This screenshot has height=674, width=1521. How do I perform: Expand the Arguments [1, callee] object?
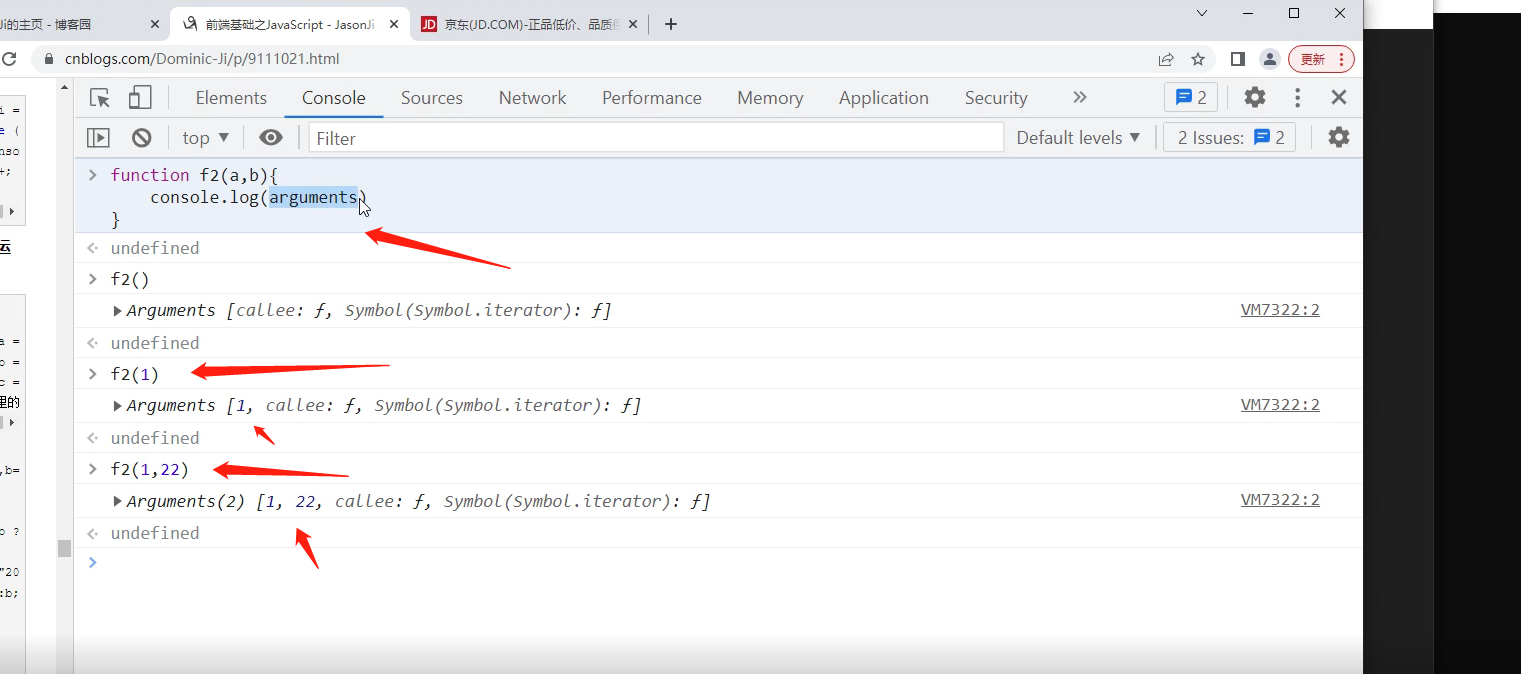click(x=118, y=405)
